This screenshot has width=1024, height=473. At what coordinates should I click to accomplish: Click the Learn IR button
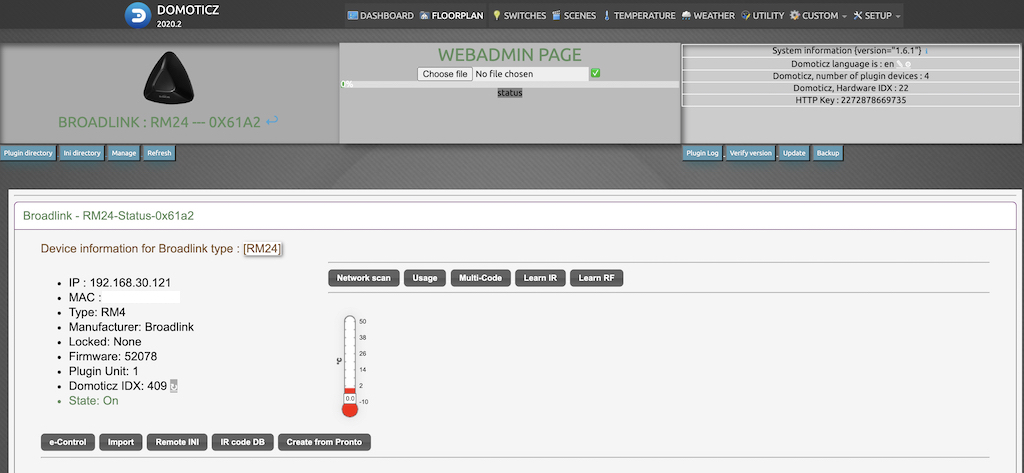540,278
